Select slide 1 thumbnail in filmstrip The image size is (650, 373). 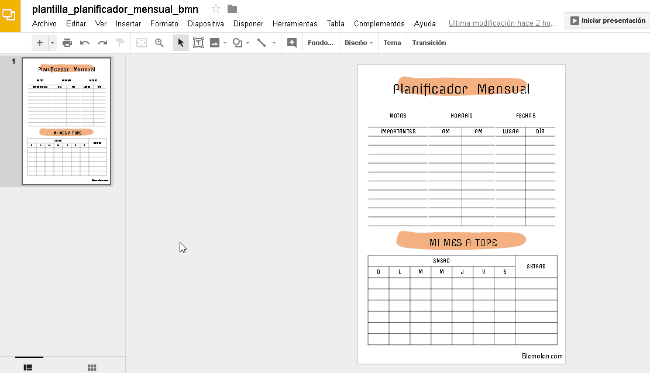66,121
